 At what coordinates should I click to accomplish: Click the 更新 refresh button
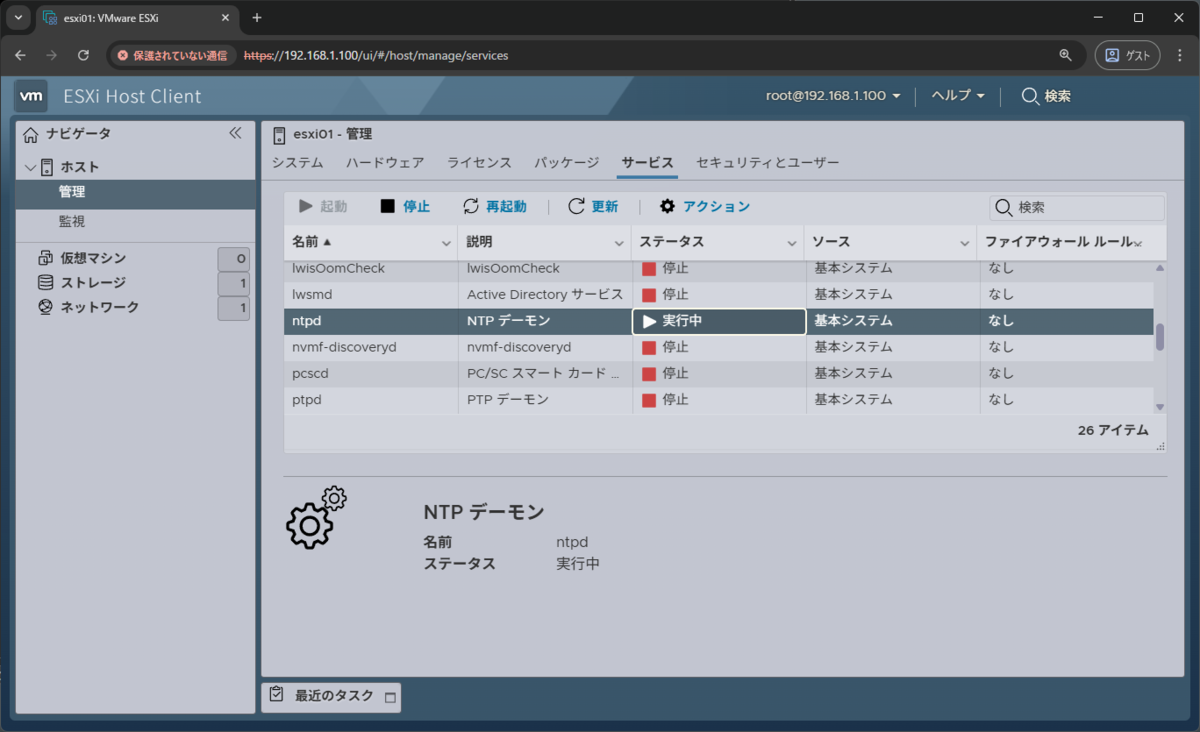click(593, 206)
